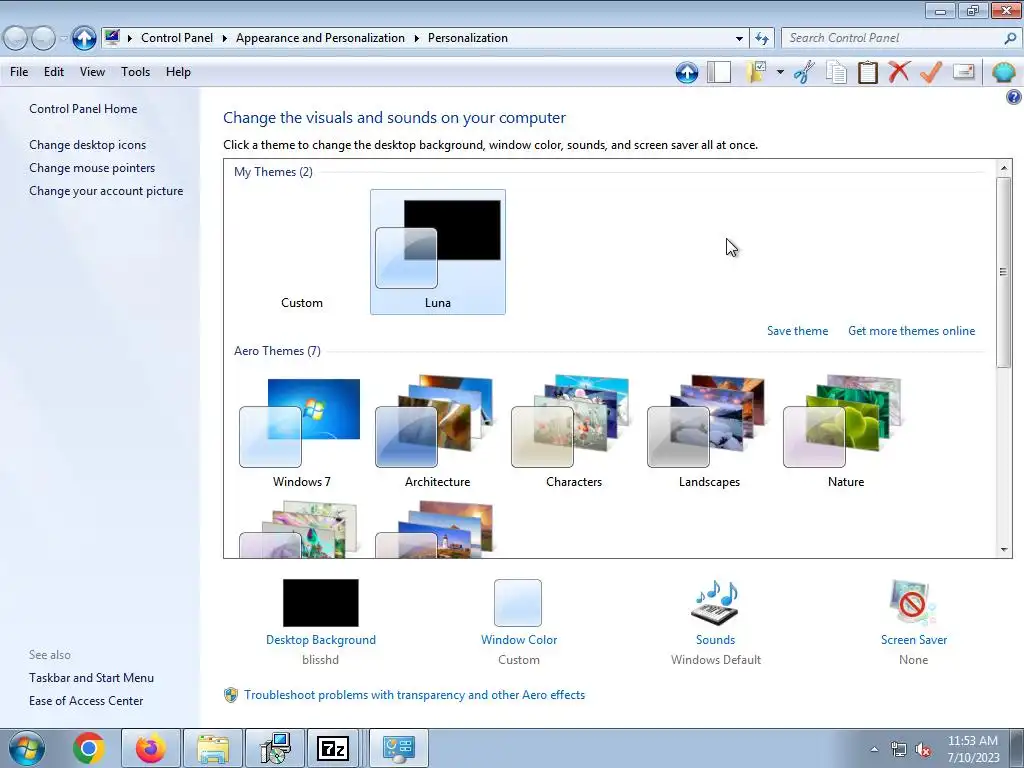1024x768 pixels.
Task: Launch Google Chrome from the taskbar
Action: coord(88,748)
